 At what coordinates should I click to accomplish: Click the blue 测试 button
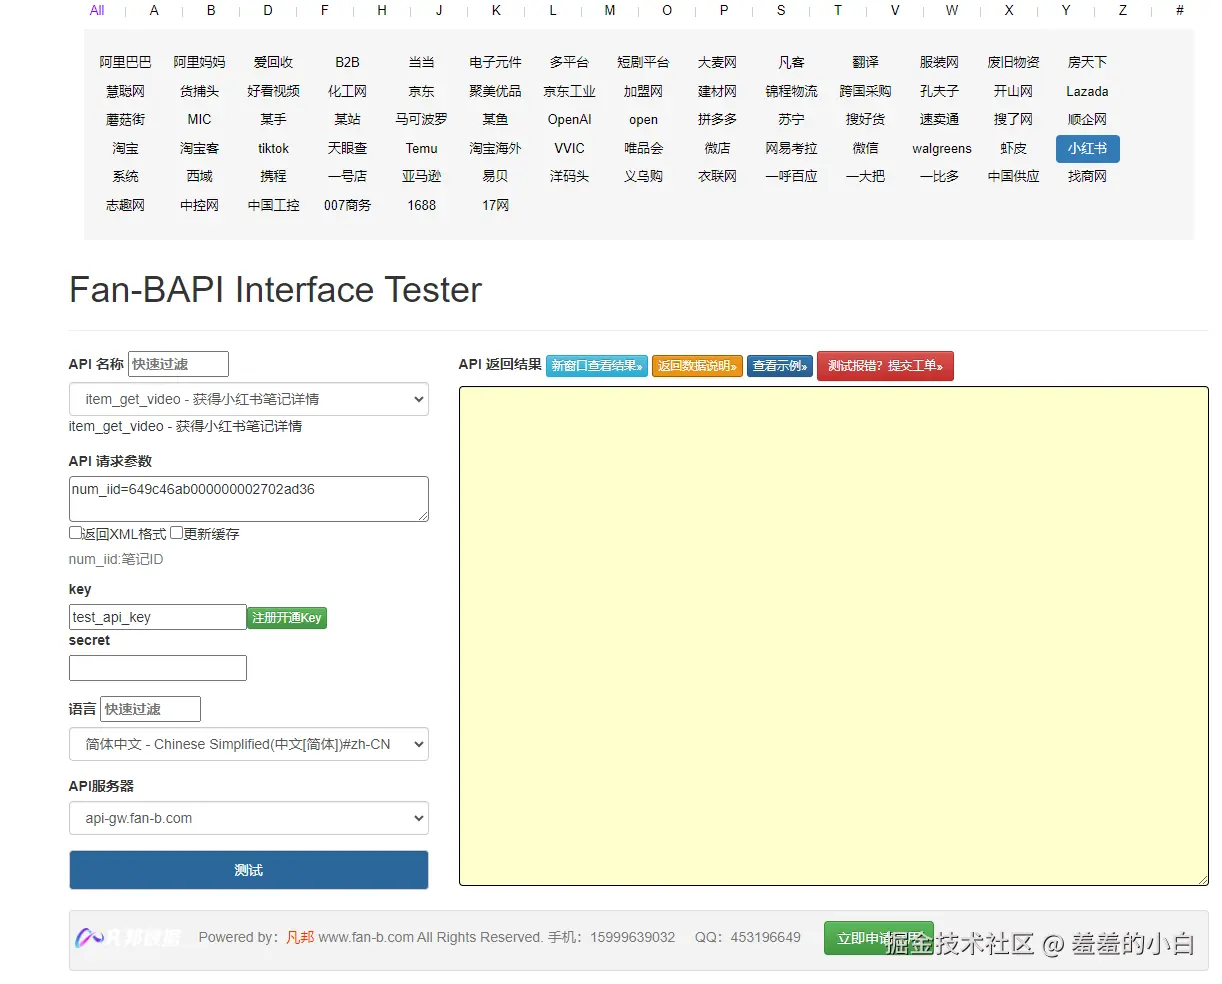click(x=249, y=870)
